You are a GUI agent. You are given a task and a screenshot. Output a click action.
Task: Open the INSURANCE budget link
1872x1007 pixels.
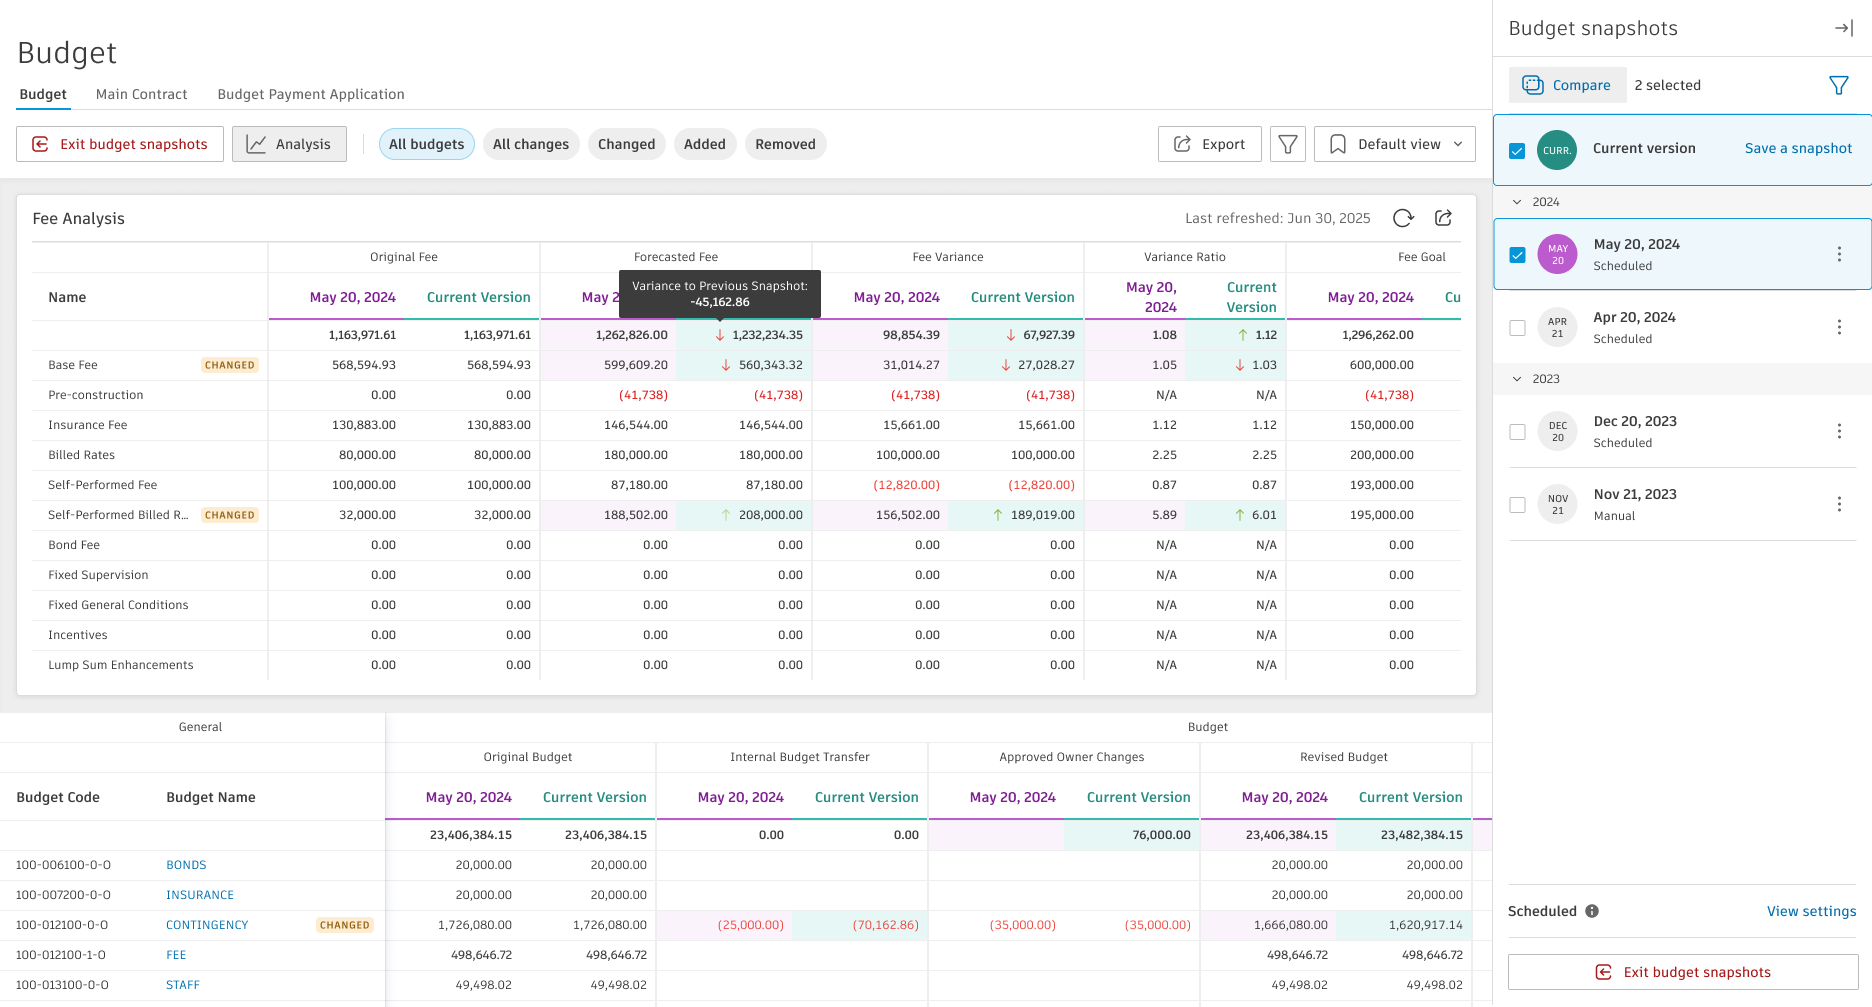coord(200,895)
